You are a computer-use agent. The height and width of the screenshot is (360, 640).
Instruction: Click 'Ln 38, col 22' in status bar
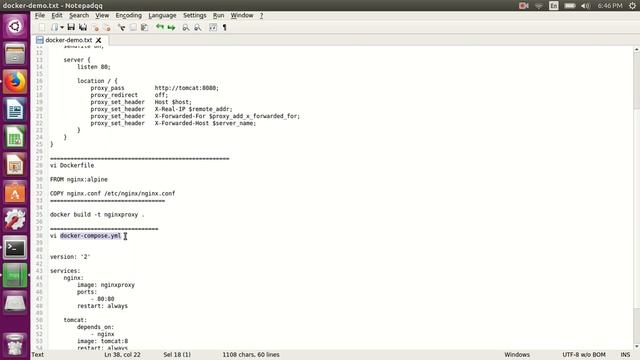pyautogui.click(x=122, y=355)
